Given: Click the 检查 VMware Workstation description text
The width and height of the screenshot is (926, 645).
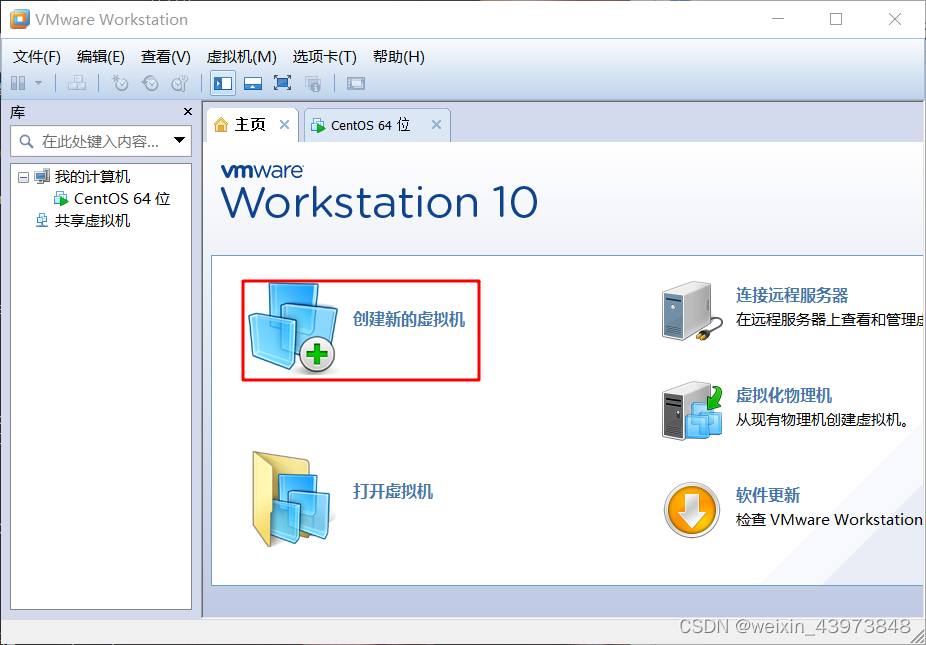Looking at the screenshot, I should [x=829, y=519].
